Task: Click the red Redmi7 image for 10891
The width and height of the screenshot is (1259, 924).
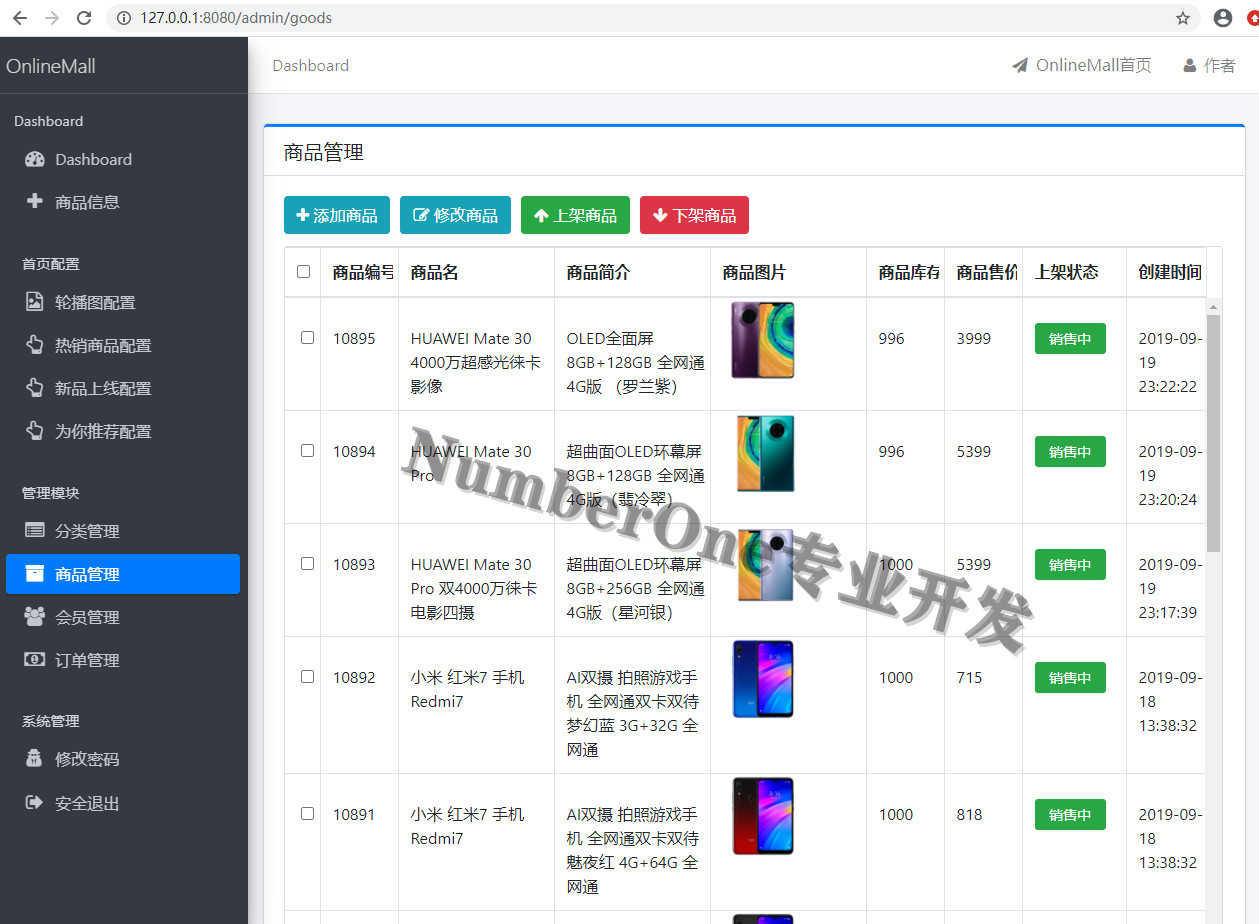Action: pyautogui.click(x=762, y=816)
